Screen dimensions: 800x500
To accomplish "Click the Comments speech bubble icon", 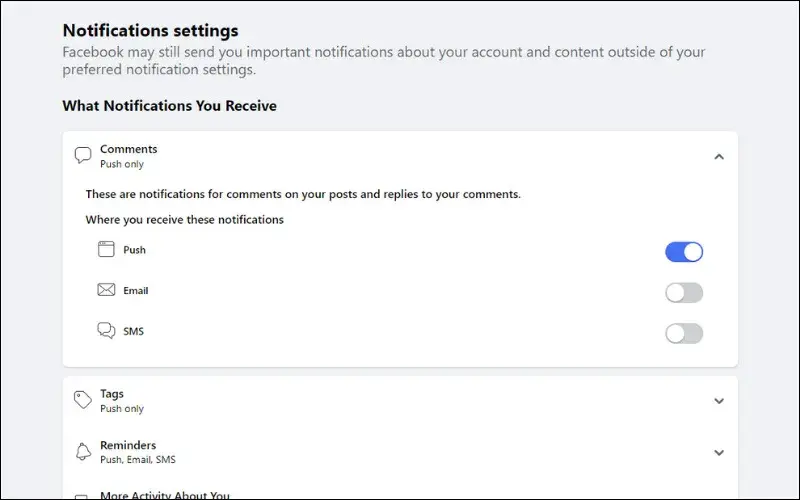I will 83,155.
